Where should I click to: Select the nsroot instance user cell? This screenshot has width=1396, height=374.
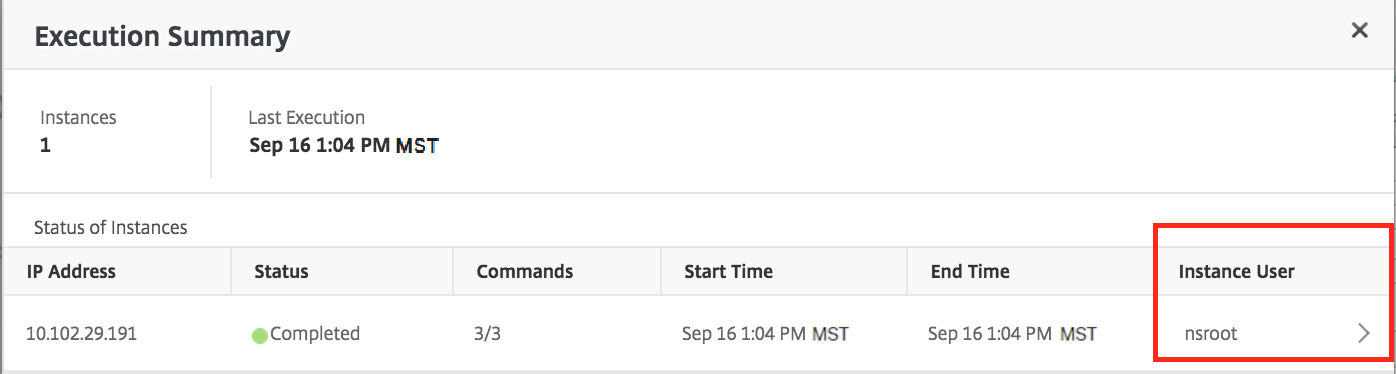pos(1208,334)
